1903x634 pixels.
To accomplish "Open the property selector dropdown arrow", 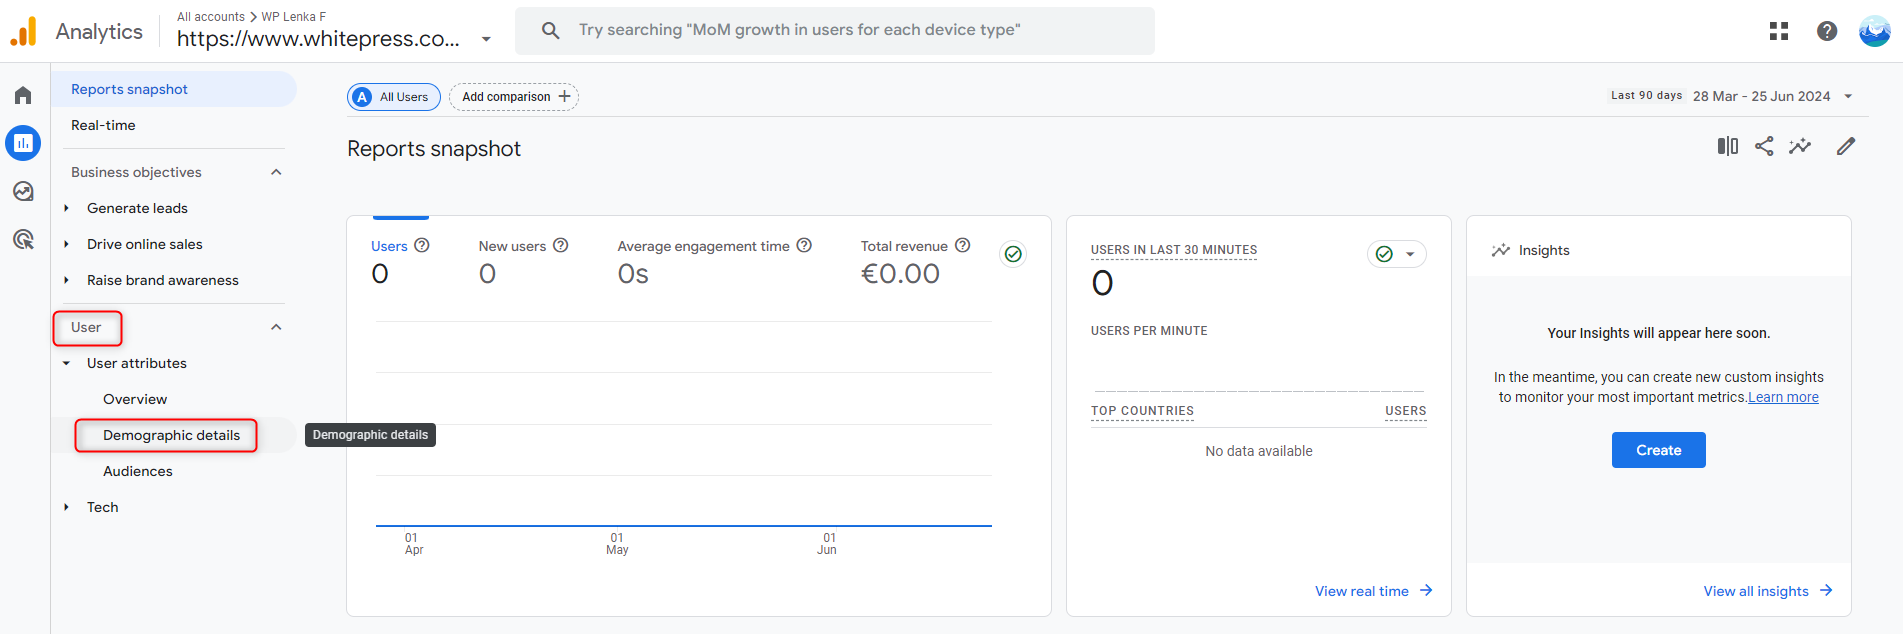I will (486, 39).
